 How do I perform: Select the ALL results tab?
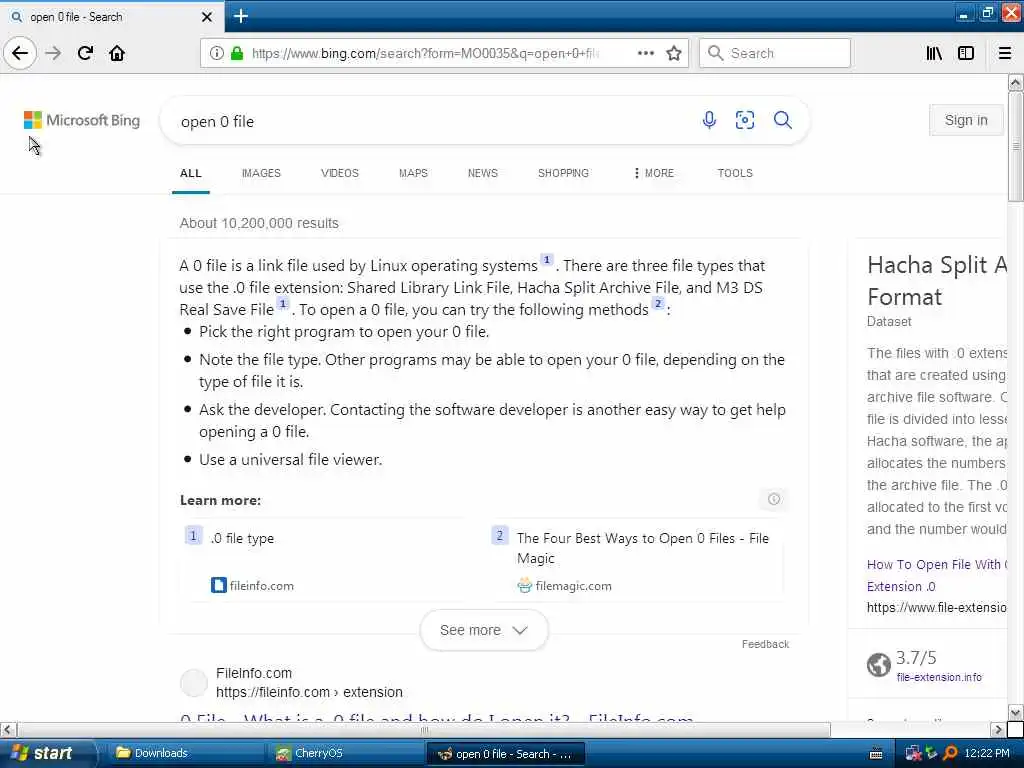click(191, 173)
